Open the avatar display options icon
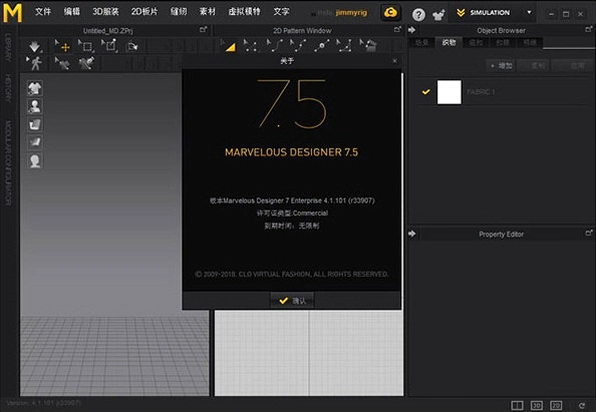The image size is (596, 412). point(35,106)
